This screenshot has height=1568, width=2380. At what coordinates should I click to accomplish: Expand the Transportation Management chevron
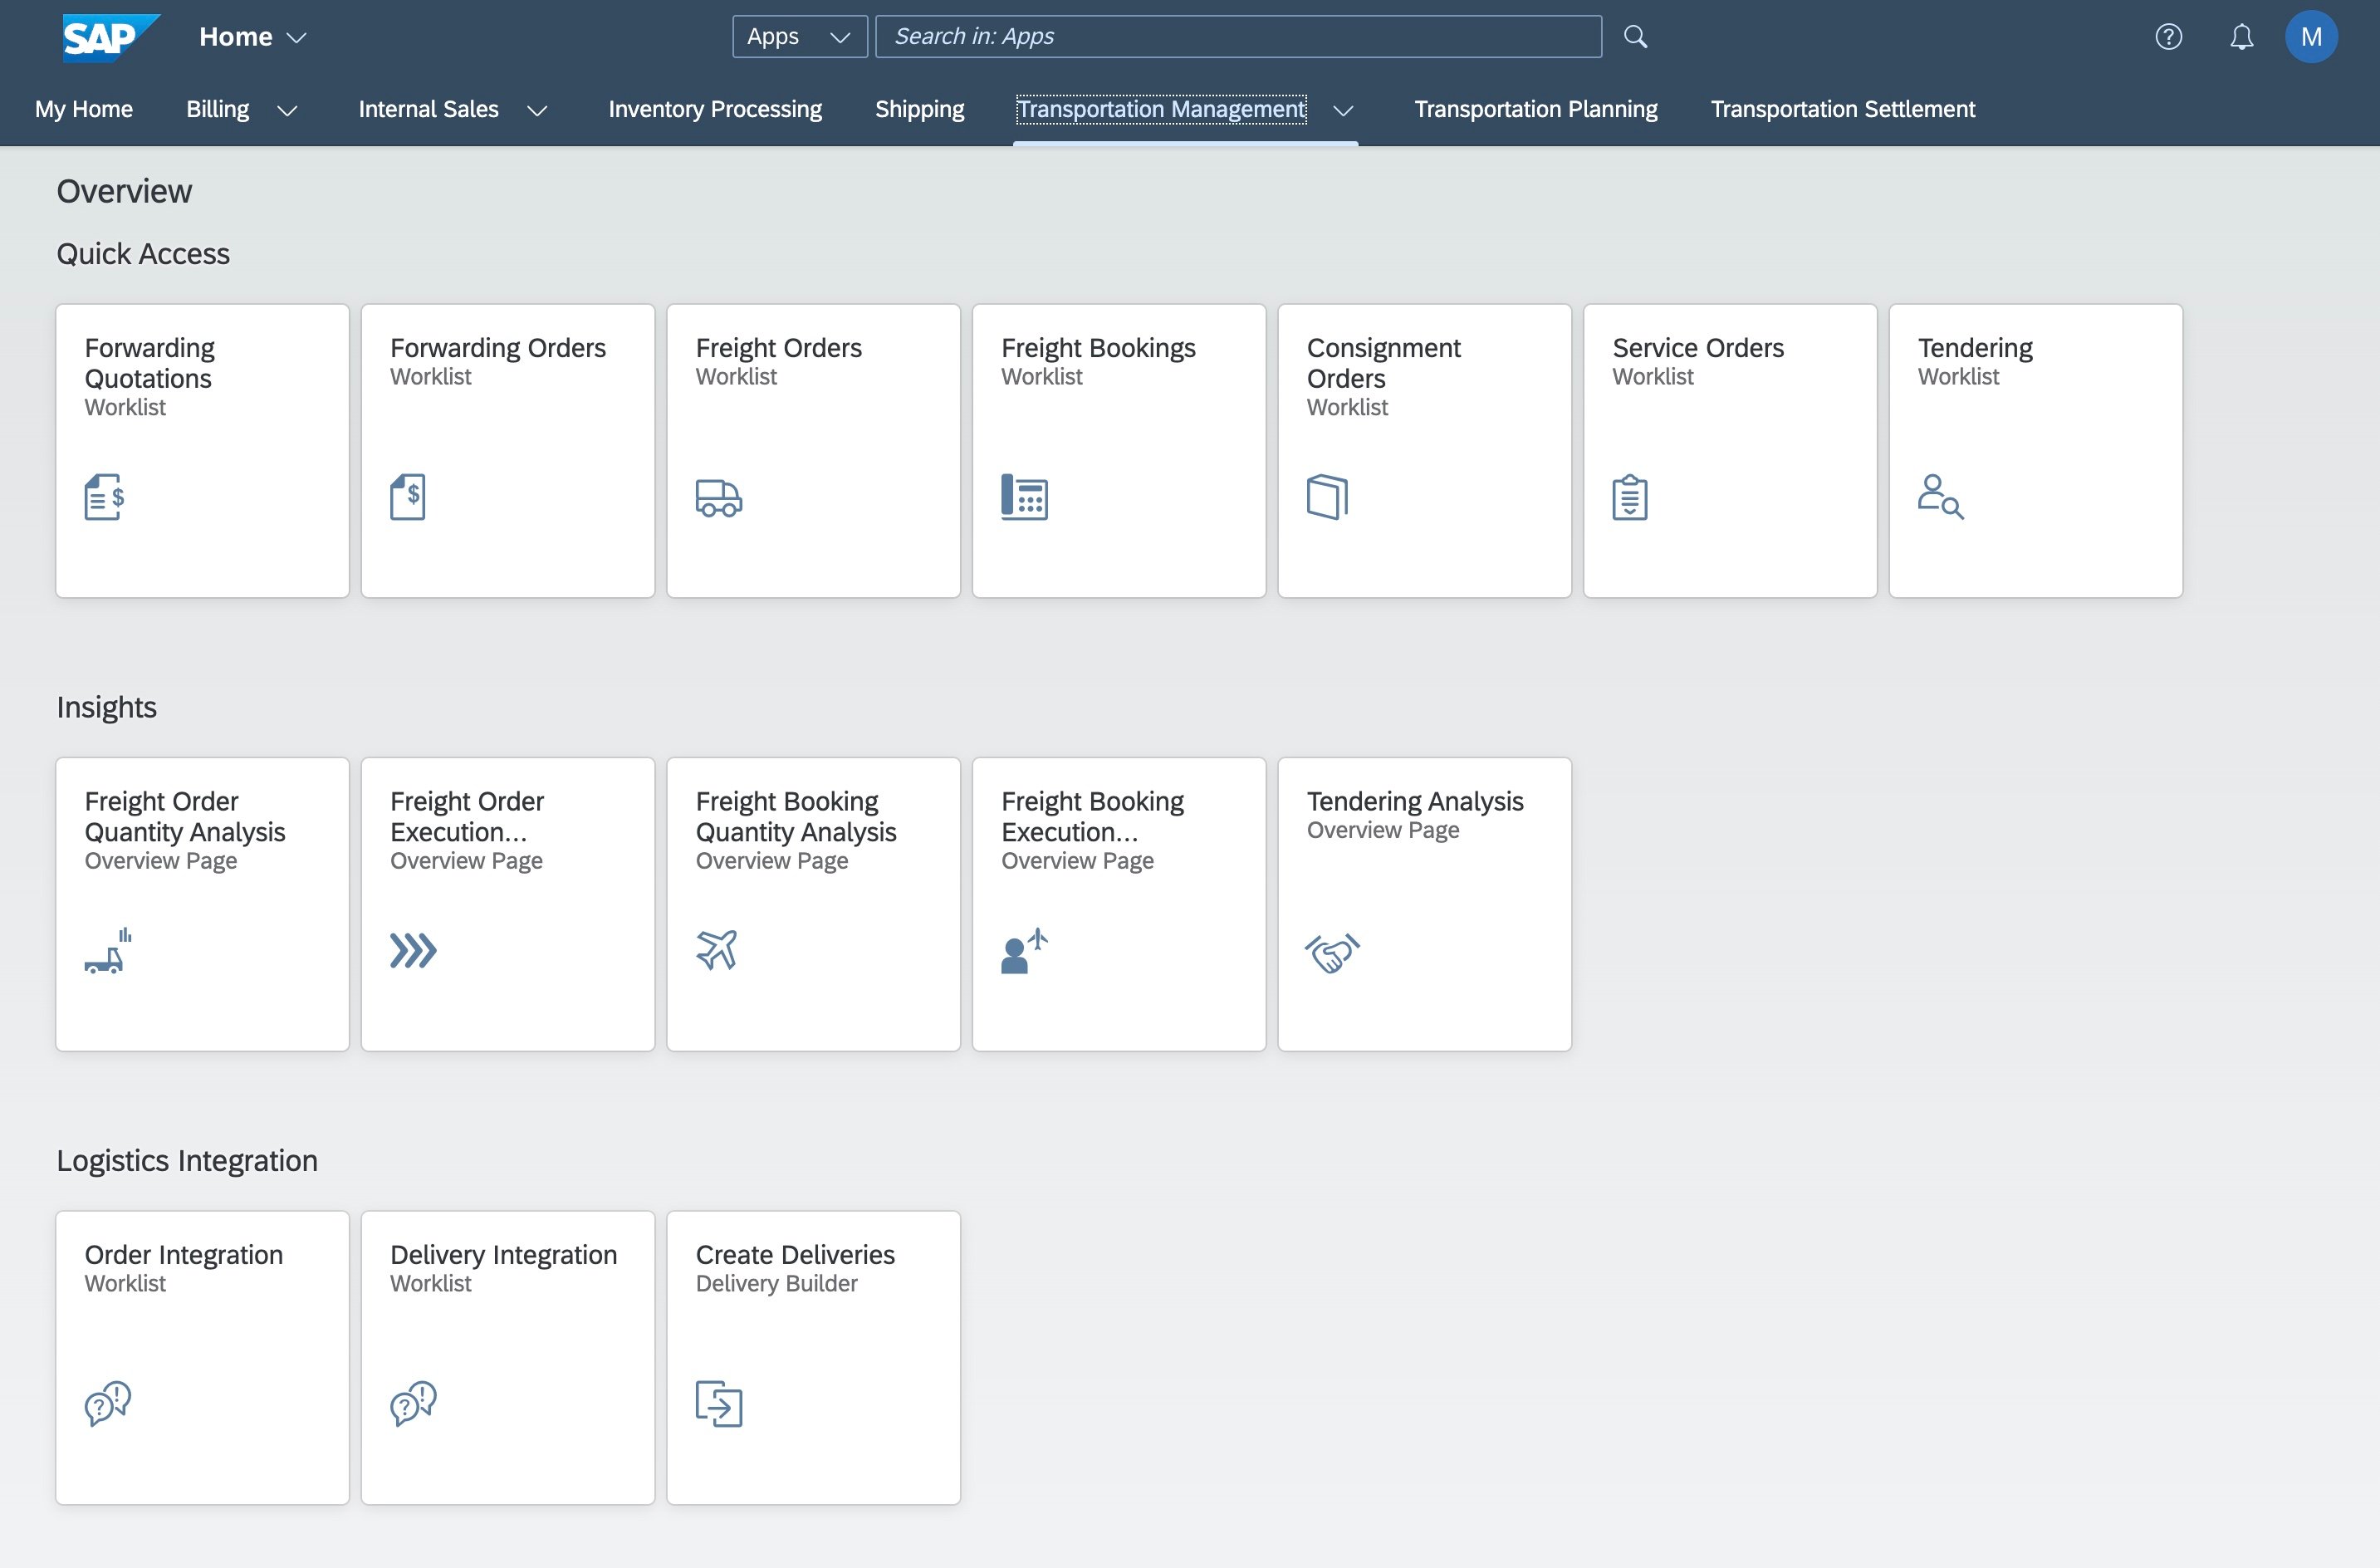1344,110
